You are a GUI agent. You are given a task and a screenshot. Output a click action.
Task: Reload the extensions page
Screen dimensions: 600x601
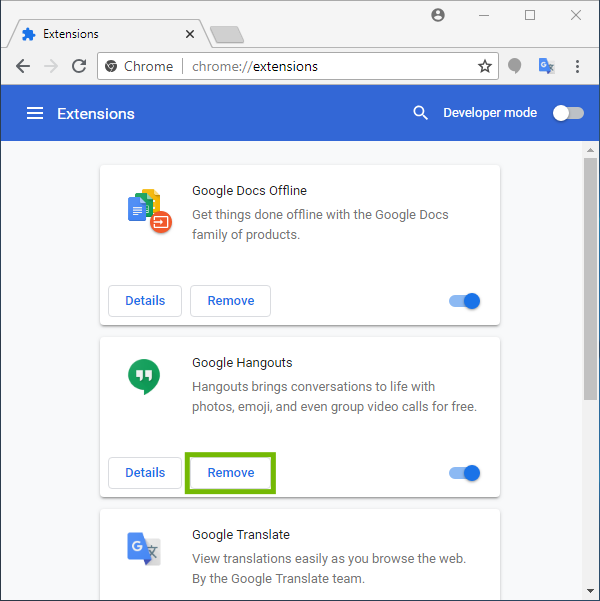79,66
